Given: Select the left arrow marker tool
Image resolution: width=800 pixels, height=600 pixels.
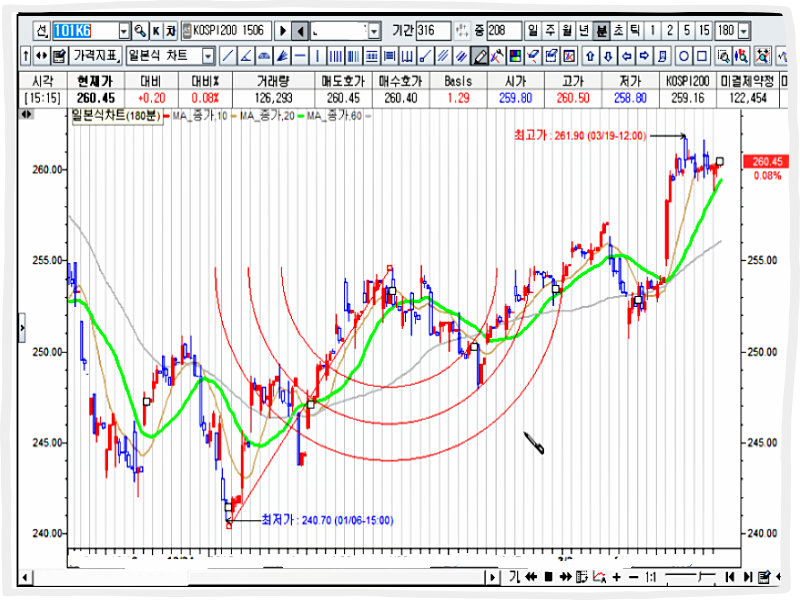Looking at the screenshot, I should [627, 56].
